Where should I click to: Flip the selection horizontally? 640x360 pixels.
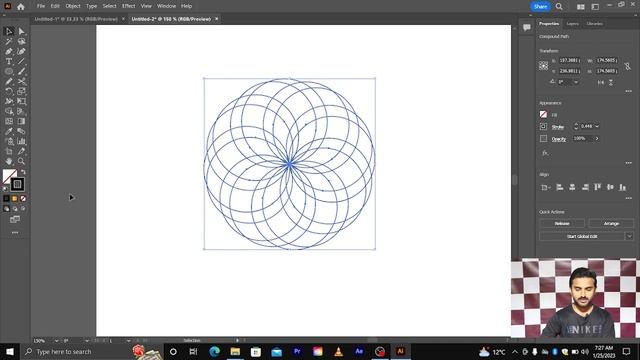click(601, 82)
